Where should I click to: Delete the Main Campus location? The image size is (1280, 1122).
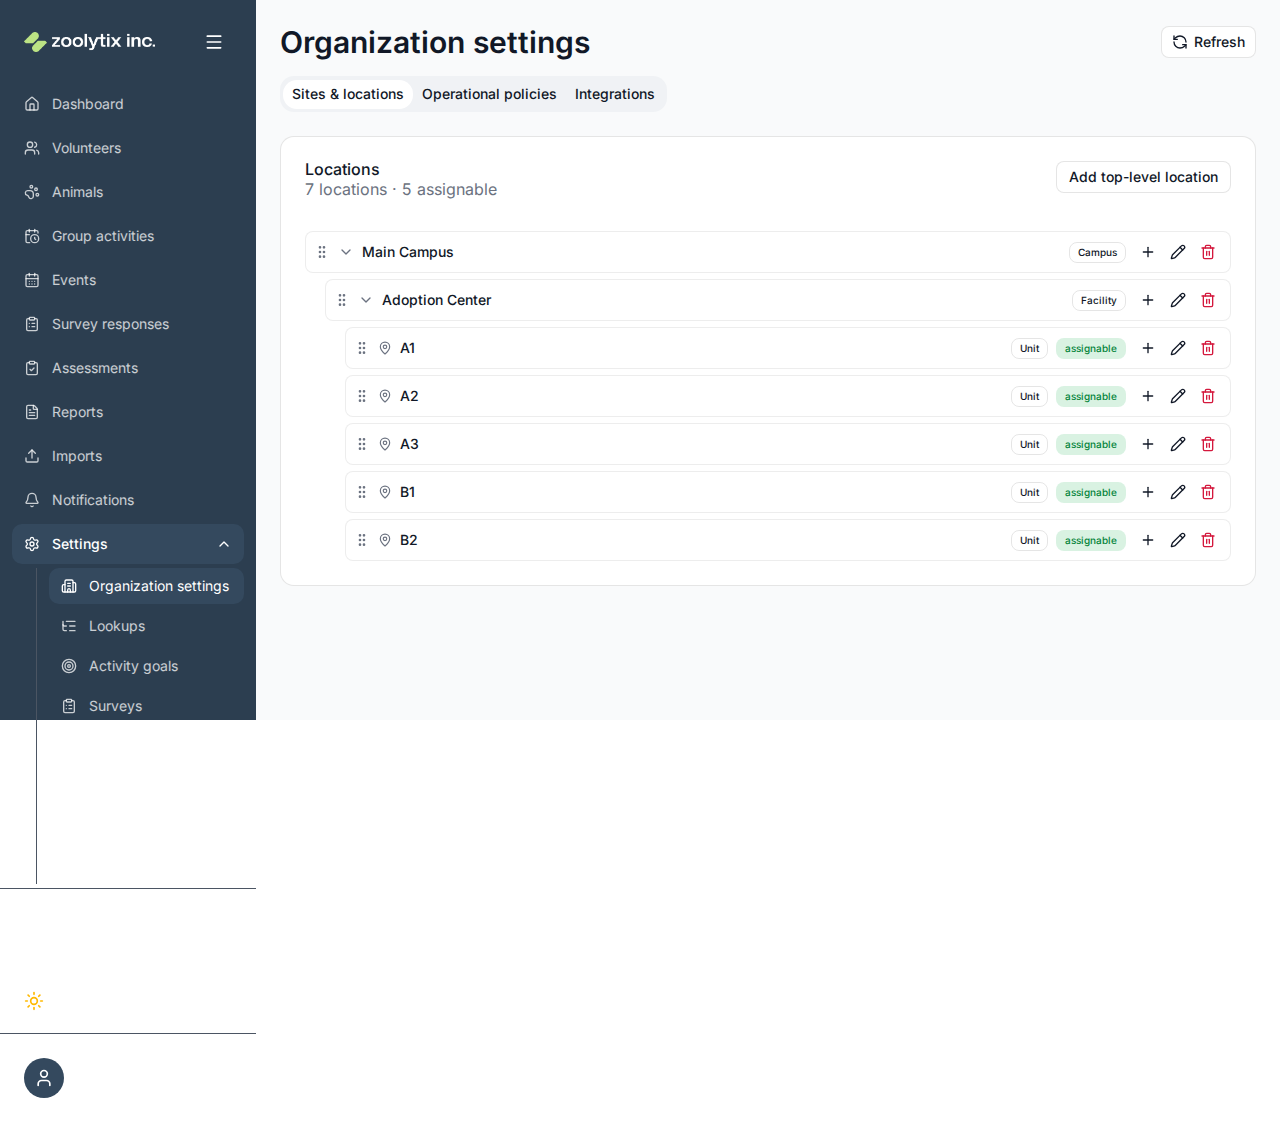tap(1208, 252)
